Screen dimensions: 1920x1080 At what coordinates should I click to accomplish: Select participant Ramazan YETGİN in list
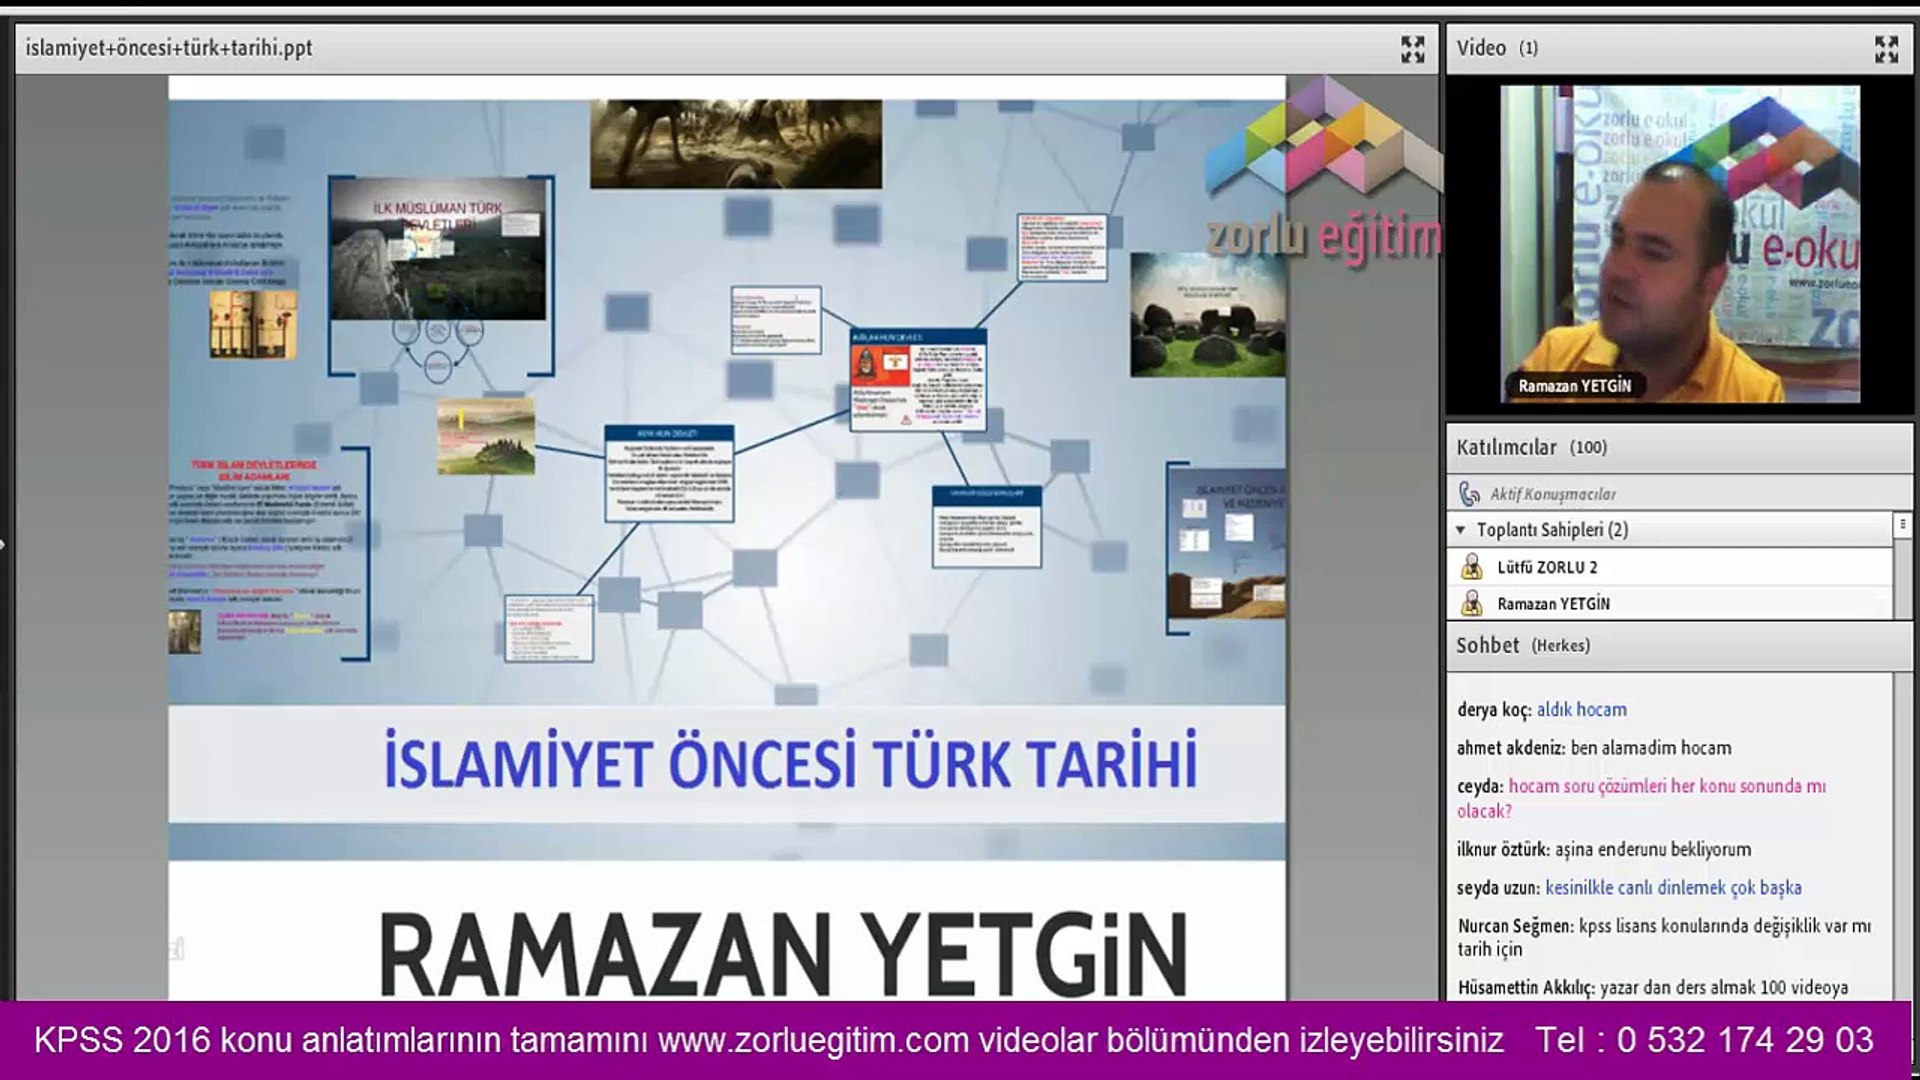(1553, 603)
